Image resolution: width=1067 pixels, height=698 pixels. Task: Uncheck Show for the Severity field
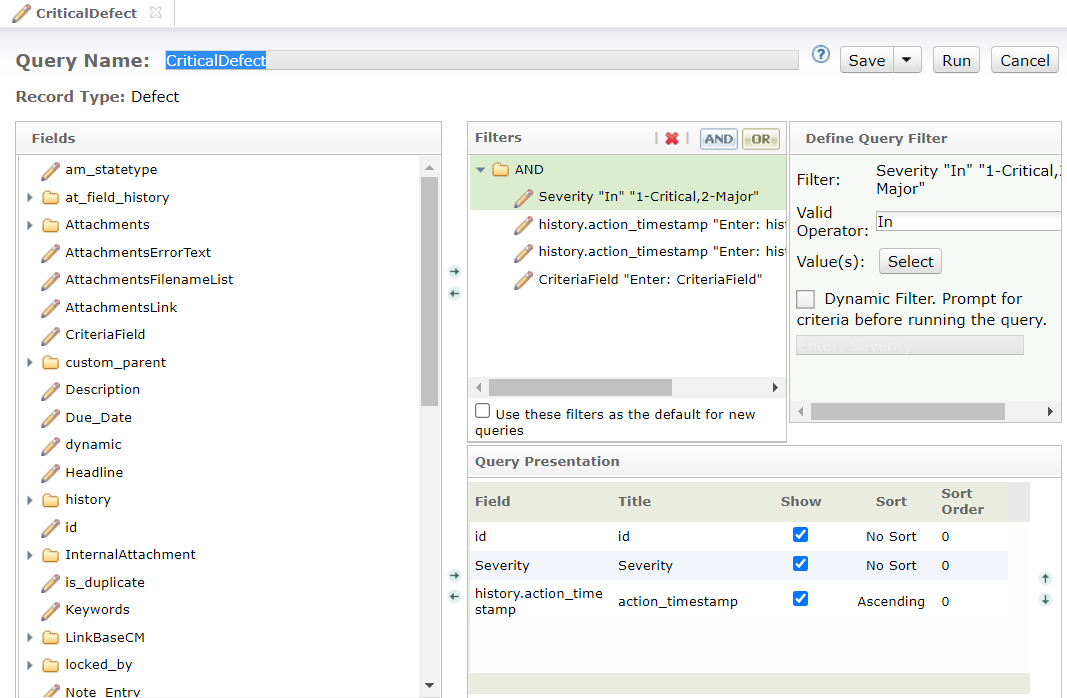click(800, 564)
